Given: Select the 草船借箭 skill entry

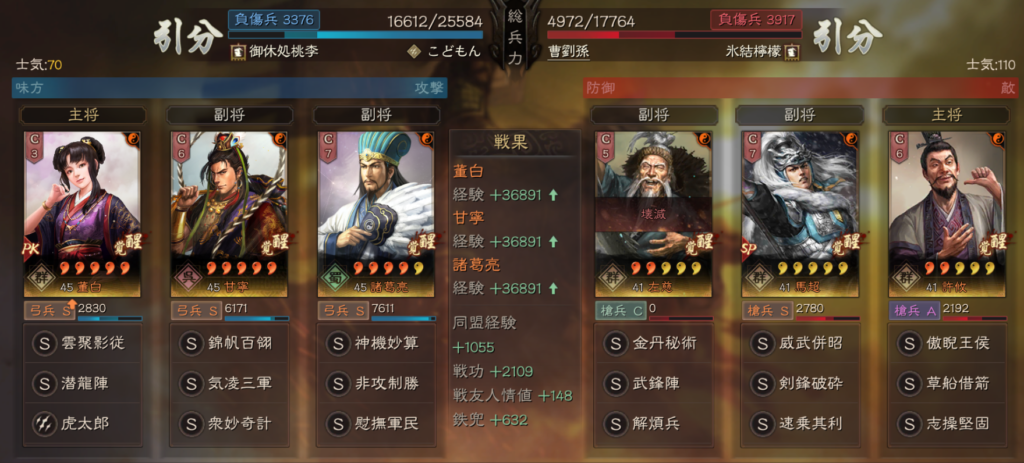Looking at the screenshot, I should coord(947,383).
